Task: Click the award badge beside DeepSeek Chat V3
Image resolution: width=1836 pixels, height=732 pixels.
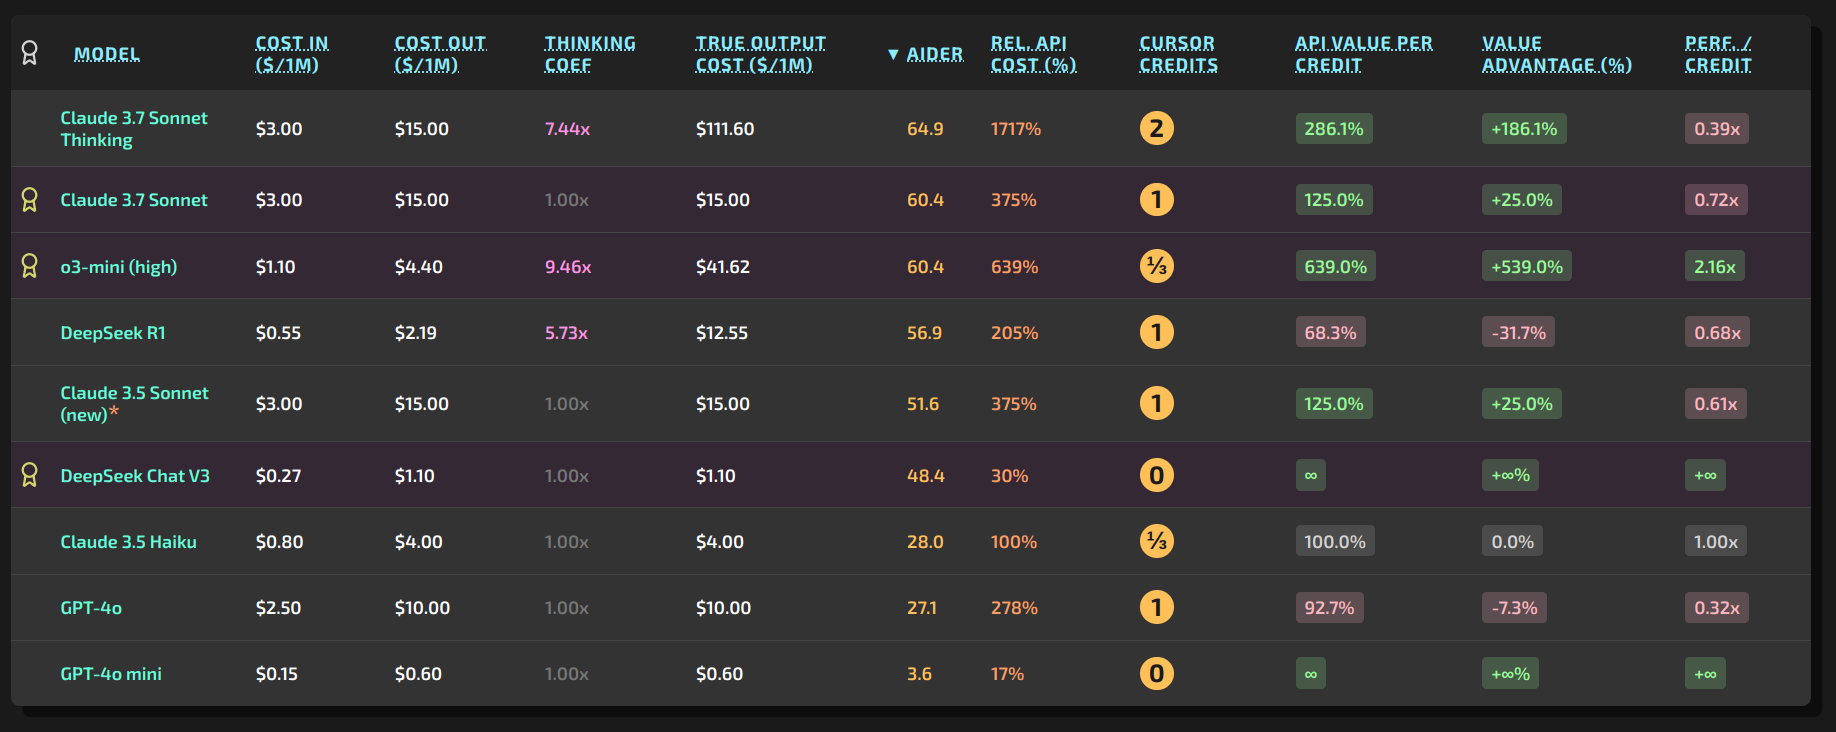Action: [x=30, y=475]
